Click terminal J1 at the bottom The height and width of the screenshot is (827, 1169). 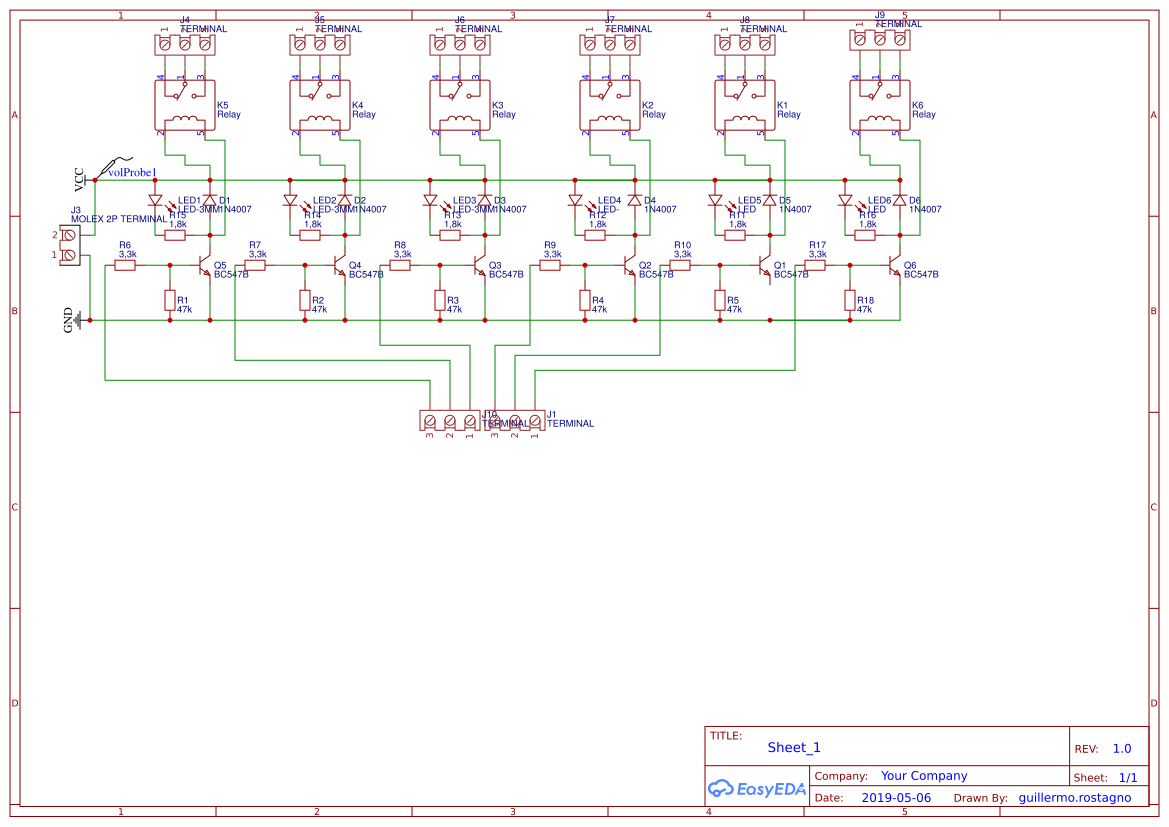[x=514, y=420]
